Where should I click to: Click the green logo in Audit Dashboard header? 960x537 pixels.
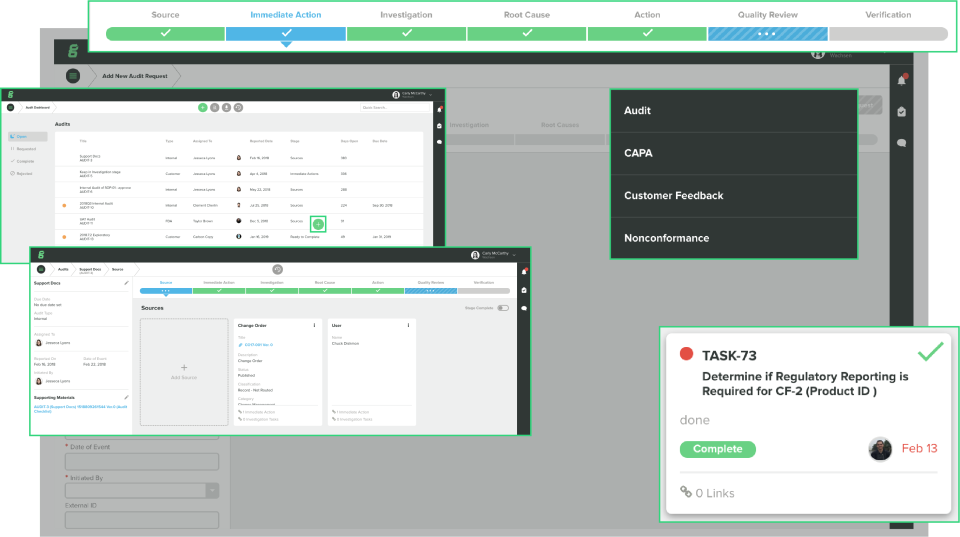pos(10,94)
